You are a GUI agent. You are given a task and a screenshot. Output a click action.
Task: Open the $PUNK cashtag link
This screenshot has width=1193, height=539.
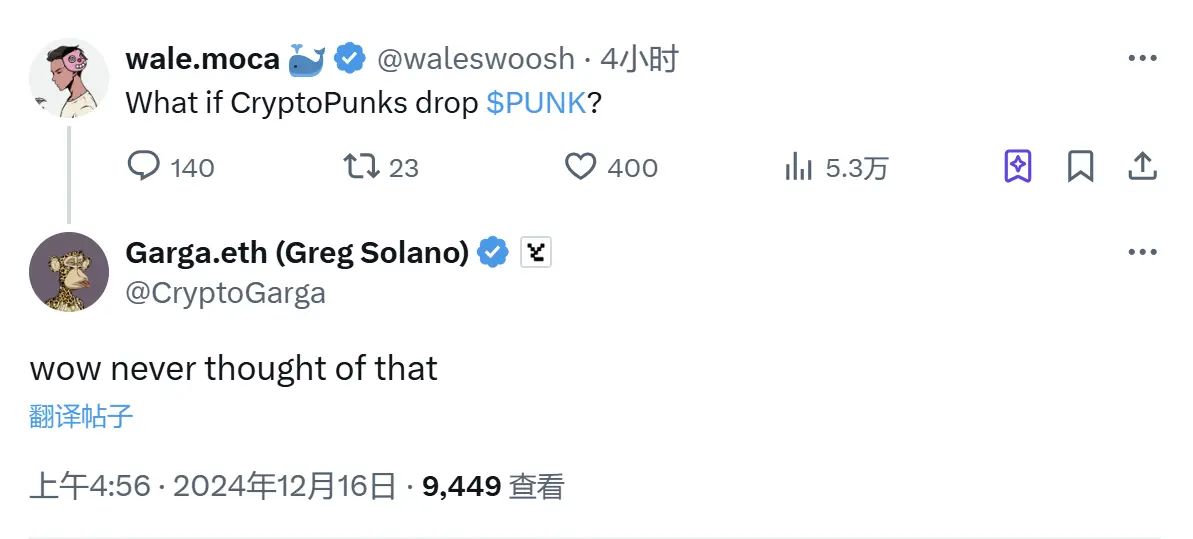[536, 104]
